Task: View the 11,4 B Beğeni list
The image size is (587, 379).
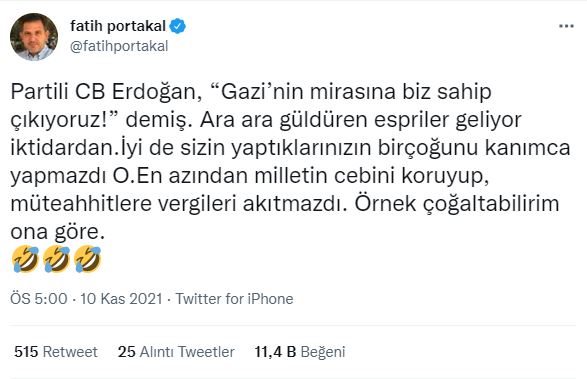Action: pyautogui.click(x=299, y=352)
